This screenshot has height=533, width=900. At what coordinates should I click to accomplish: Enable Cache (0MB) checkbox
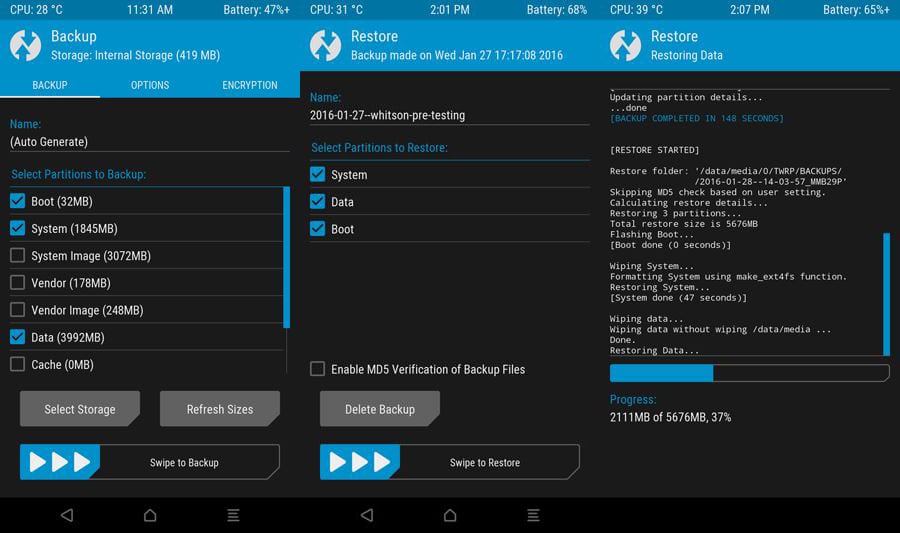[x=18, y=364]
